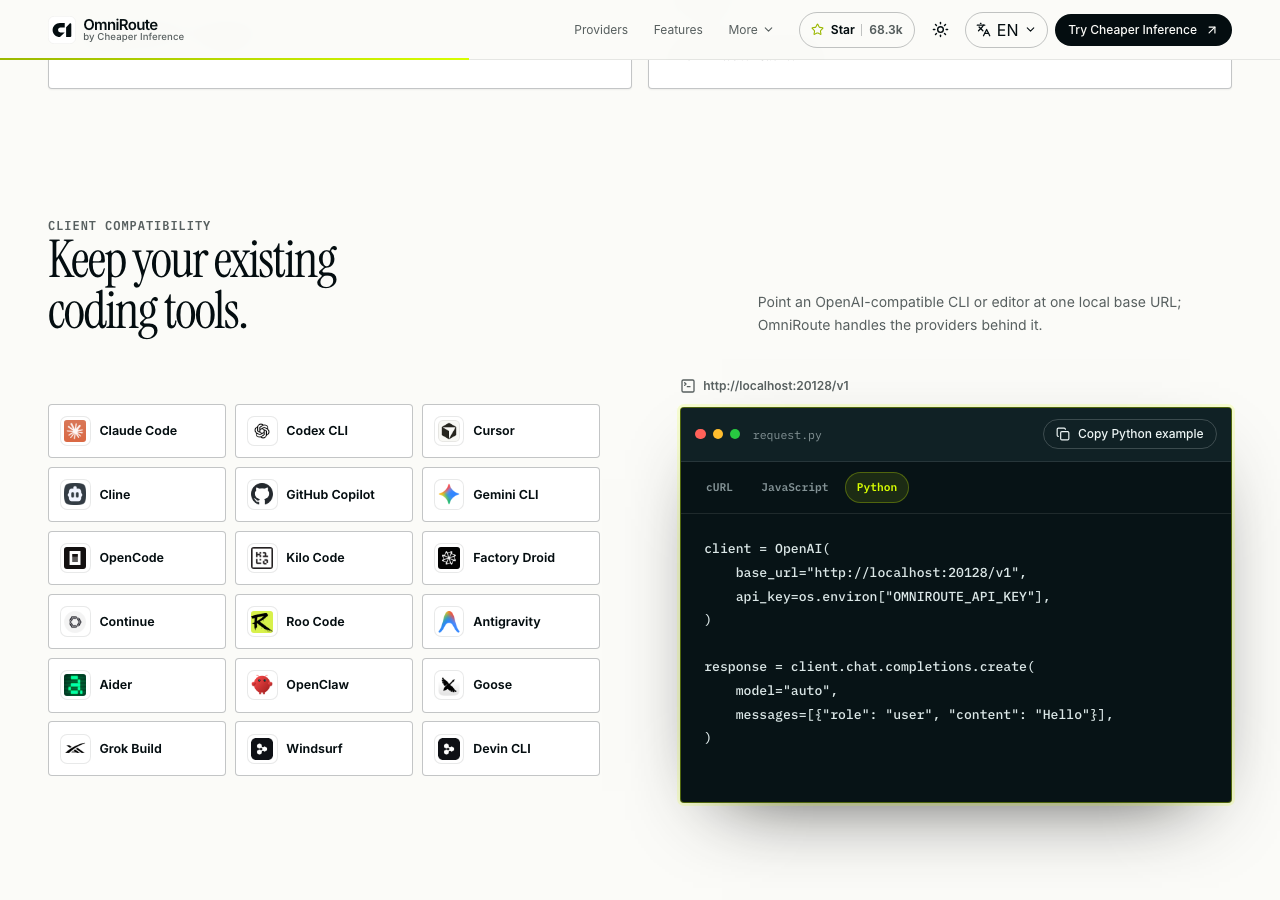Choose the Codex CLI icon
1280x900 pixels.
[x=262, y=431]
